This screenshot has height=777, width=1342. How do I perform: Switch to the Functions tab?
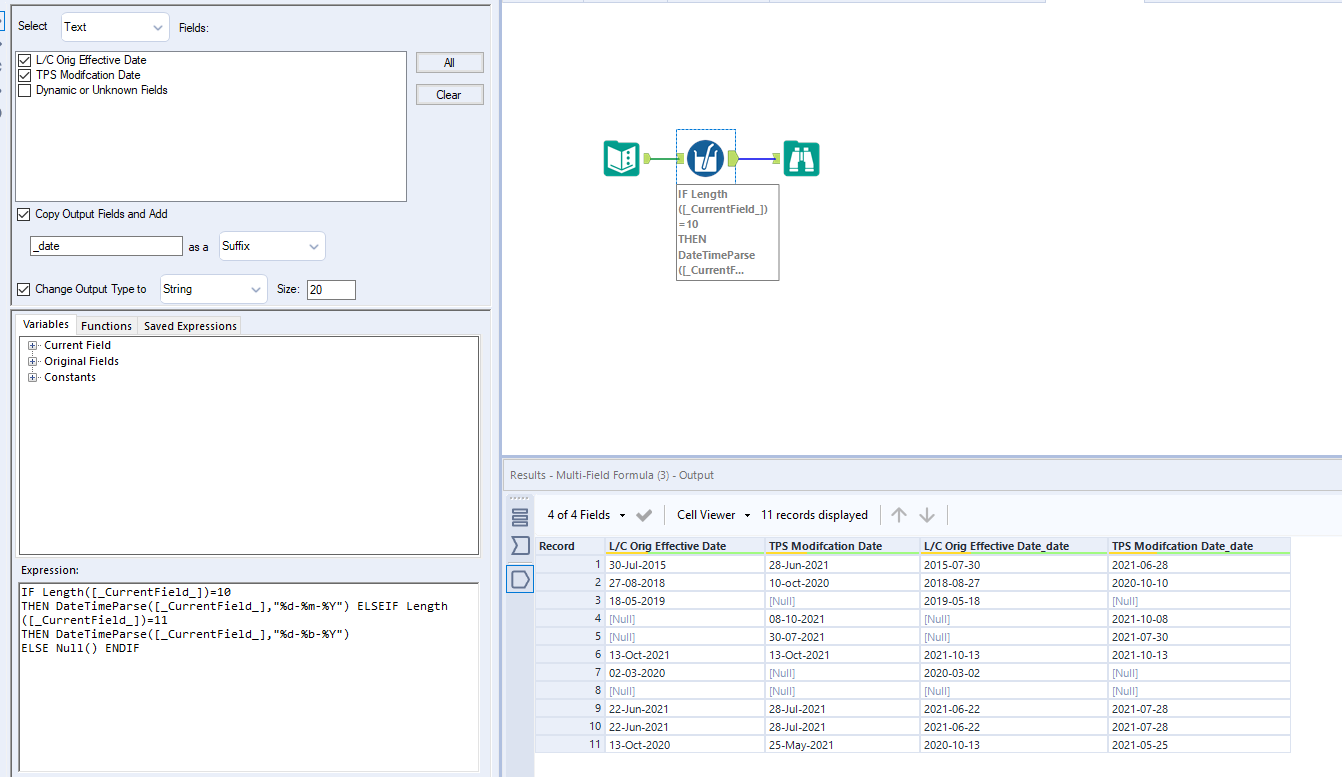[x=106, y=325]
